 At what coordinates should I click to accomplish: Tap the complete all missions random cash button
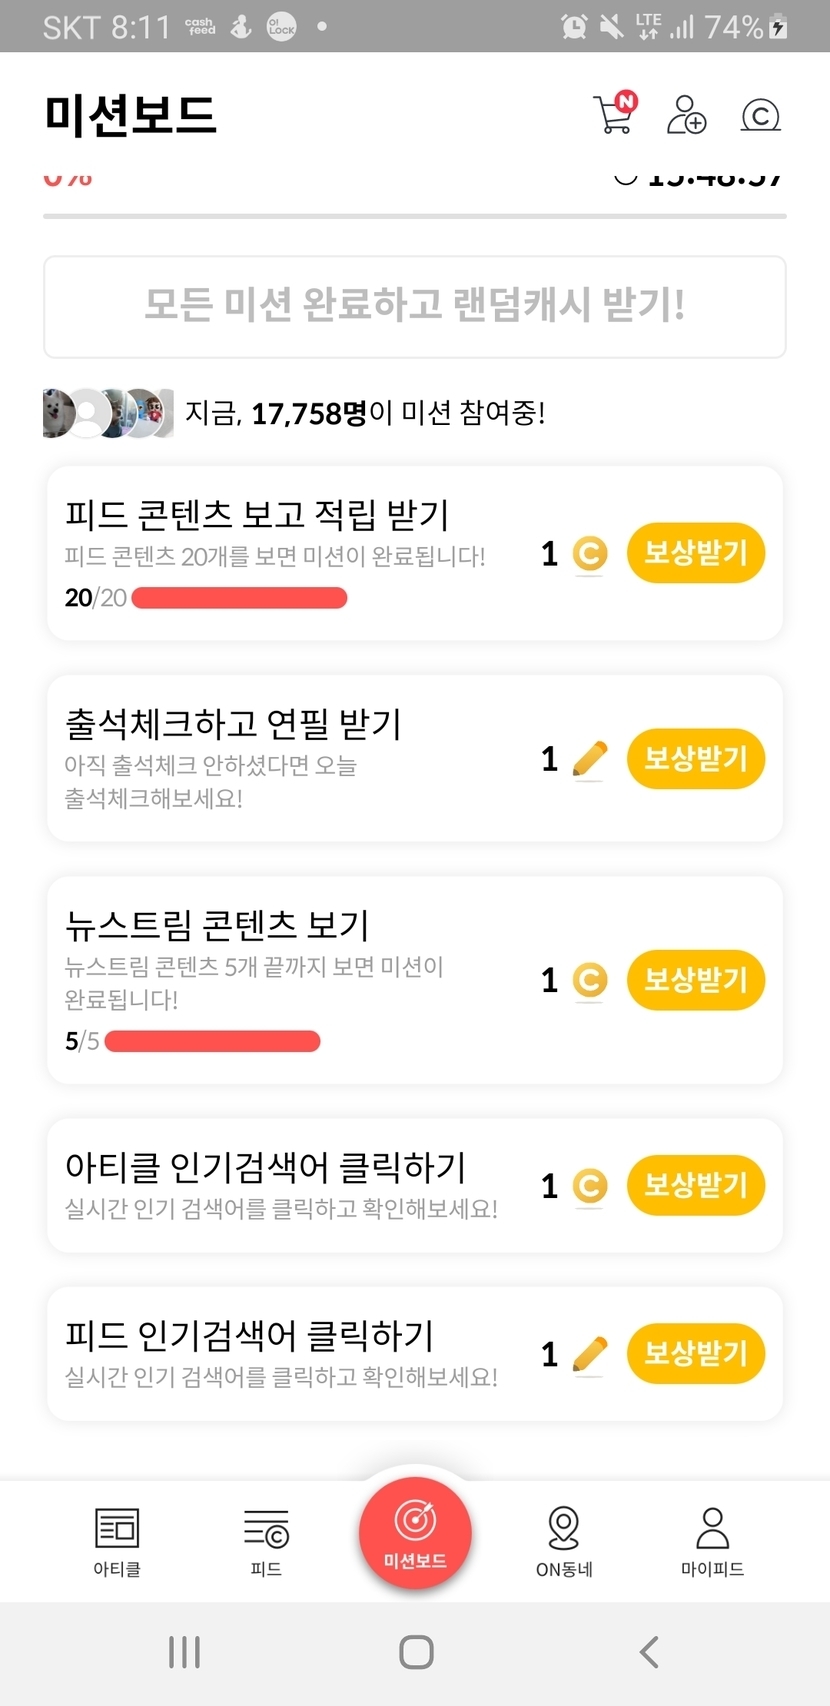415,306
